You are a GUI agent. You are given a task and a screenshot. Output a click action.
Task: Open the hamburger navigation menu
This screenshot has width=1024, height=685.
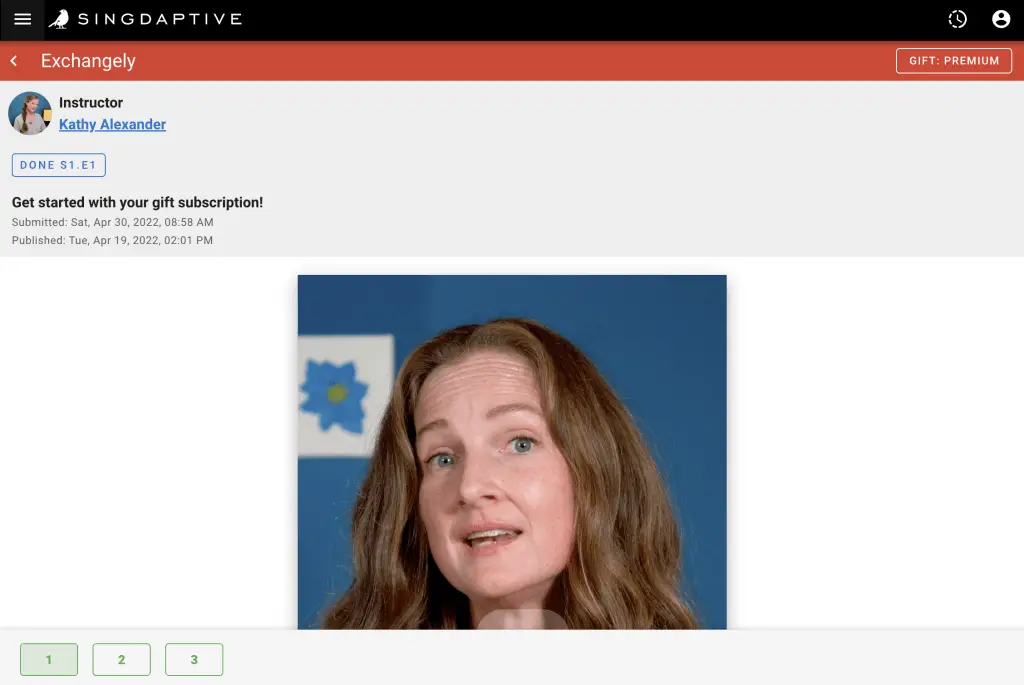coord(22,19)
